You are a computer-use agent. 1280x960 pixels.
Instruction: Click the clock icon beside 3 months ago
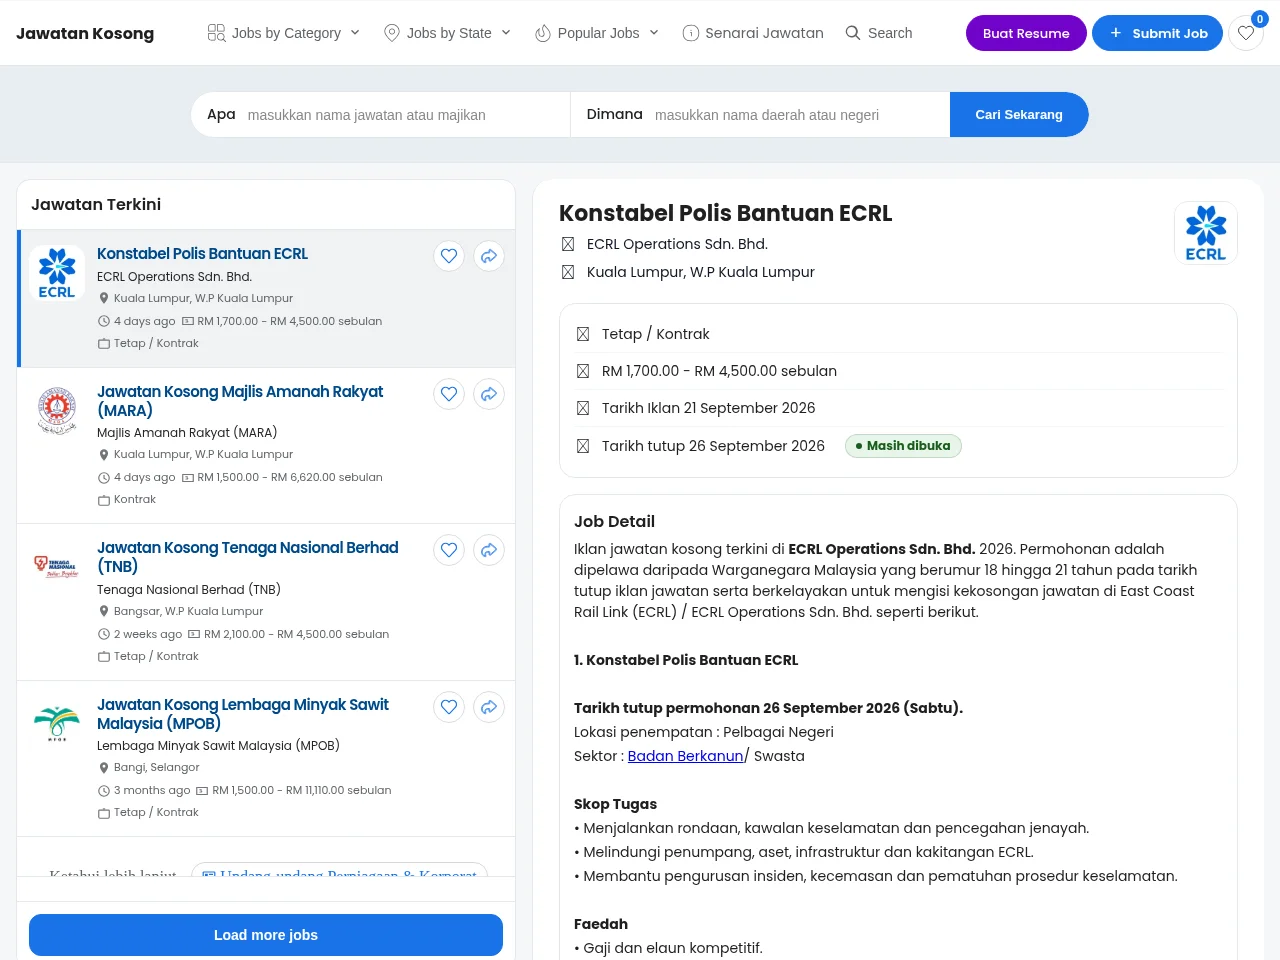pos(104,790)
